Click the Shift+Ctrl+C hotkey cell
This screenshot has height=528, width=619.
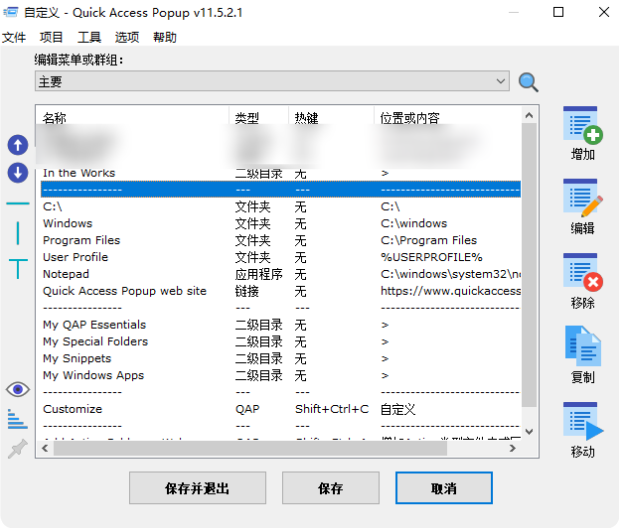point(332,409)
